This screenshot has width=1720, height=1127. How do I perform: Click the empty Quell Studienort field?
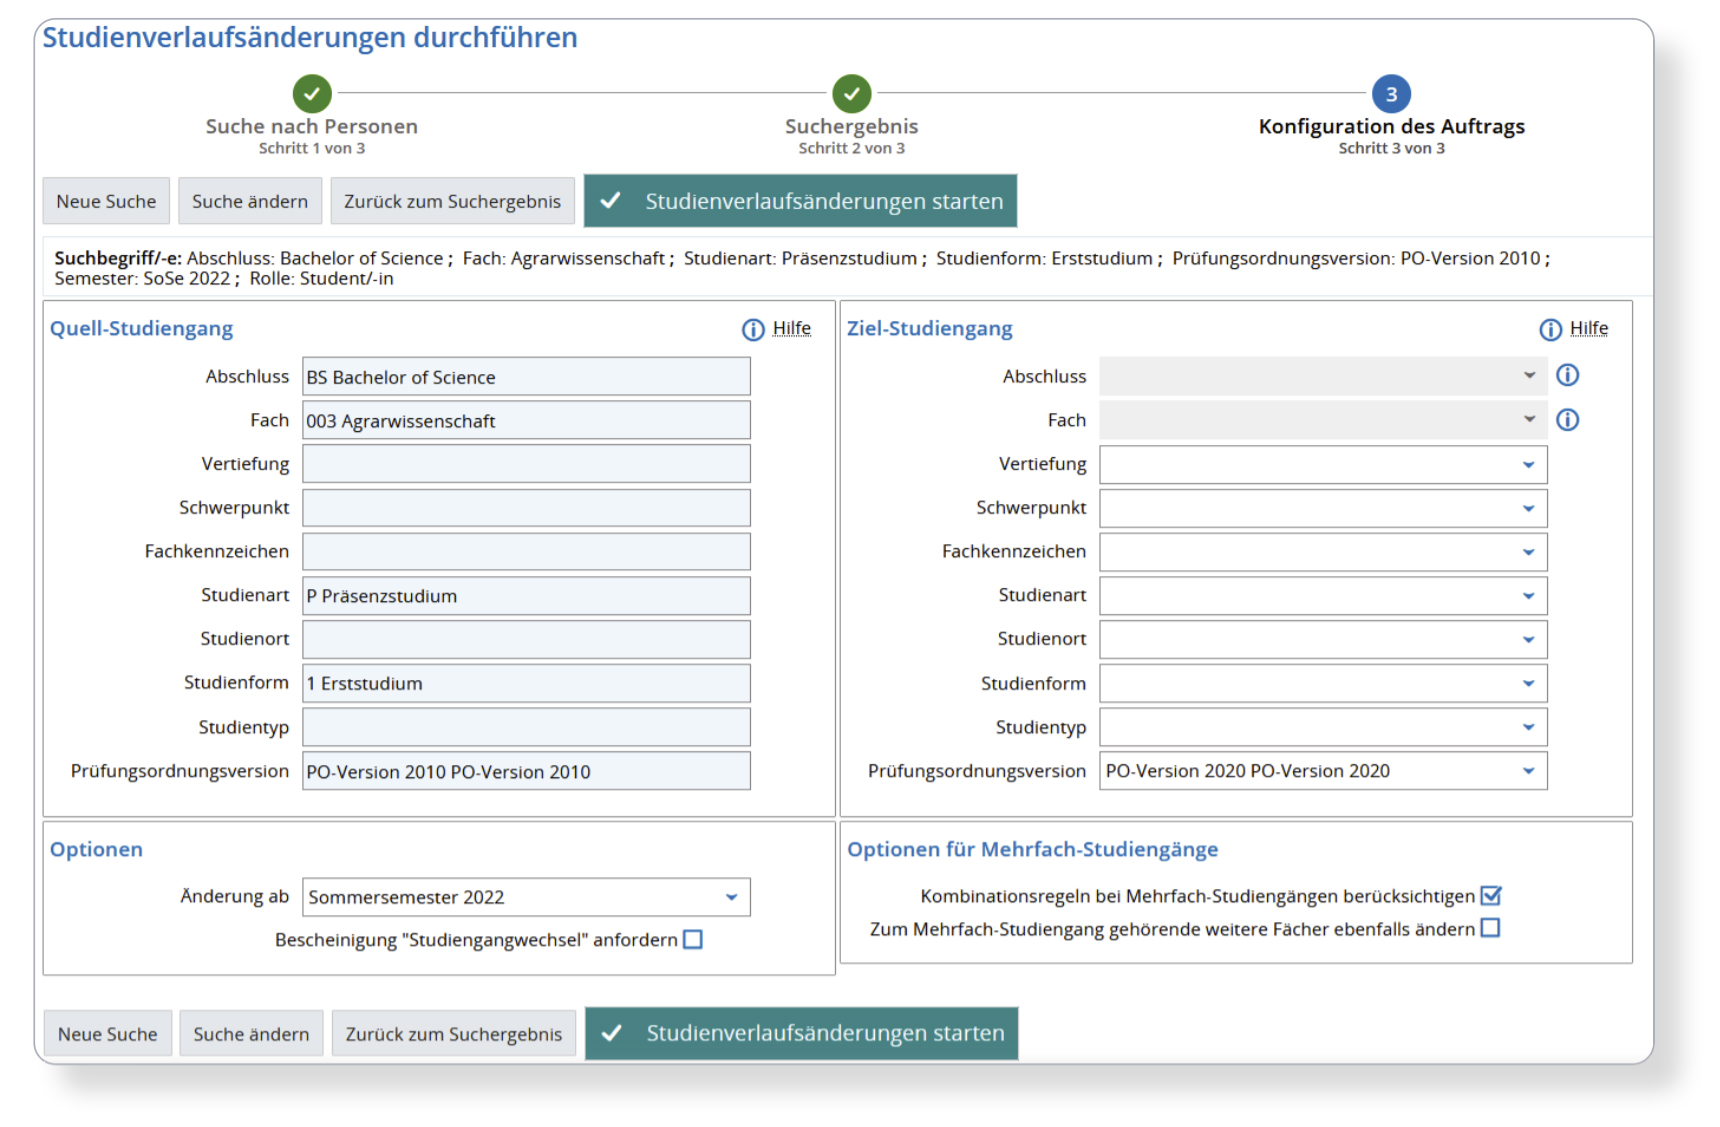point(526,639)
